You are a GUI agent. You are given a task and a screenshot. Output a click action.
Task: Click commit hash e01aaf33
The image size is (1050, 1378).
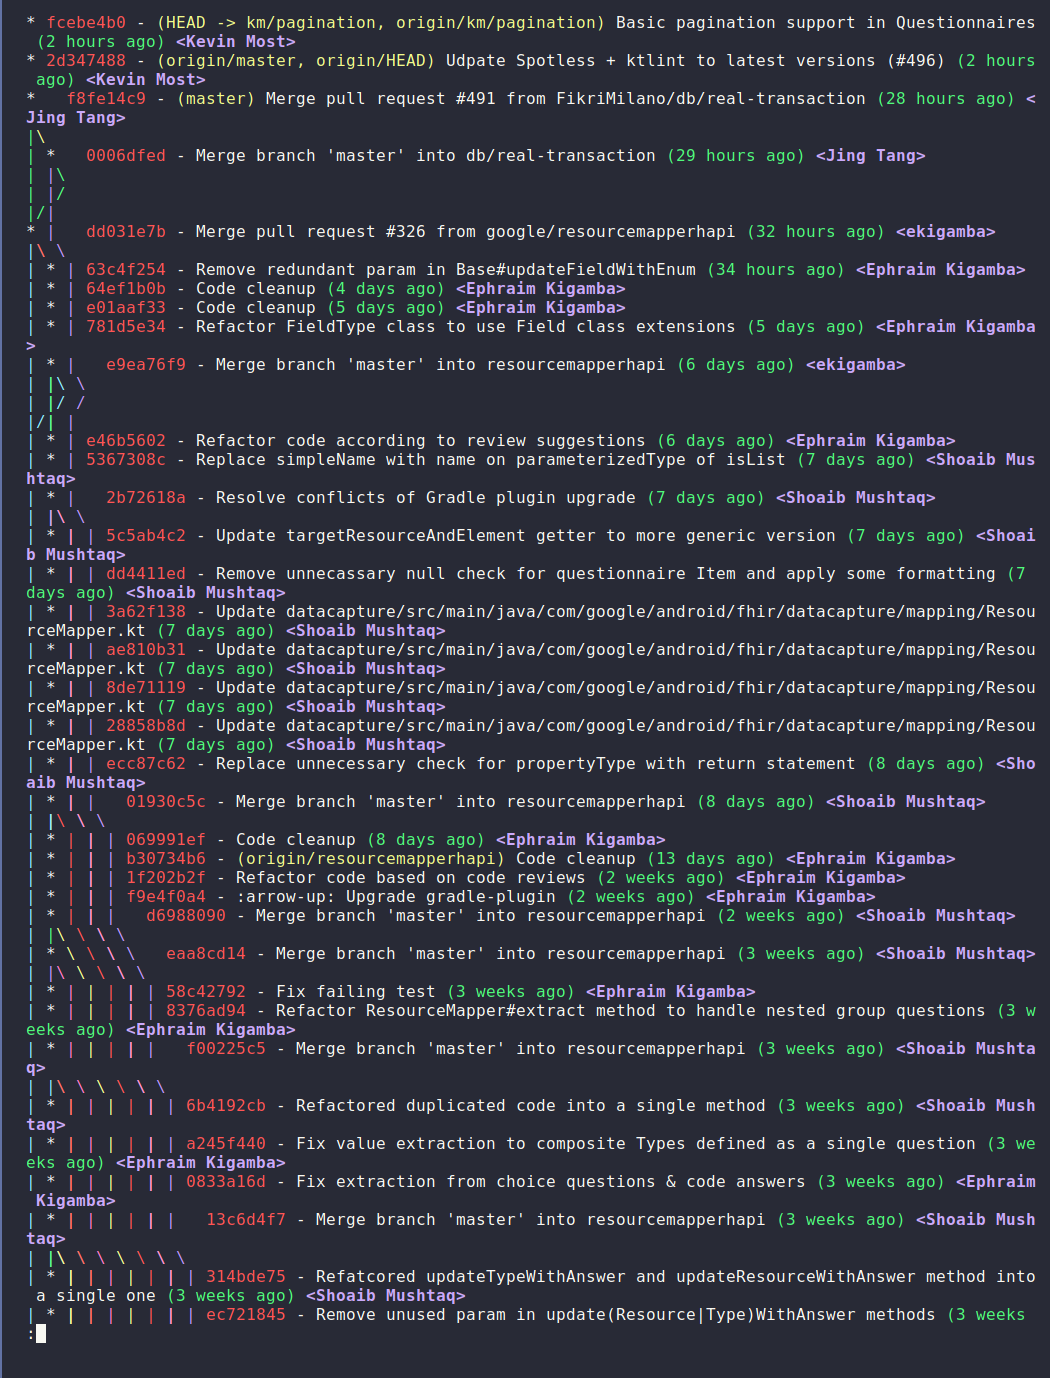(x=126, y=307)
